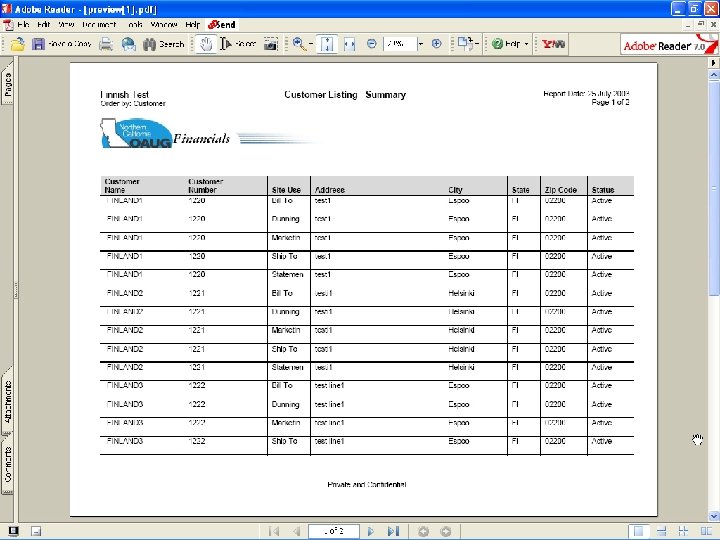Click the vertical scrollbar thumb
720x540 pixels.
(x=714, y=189)
